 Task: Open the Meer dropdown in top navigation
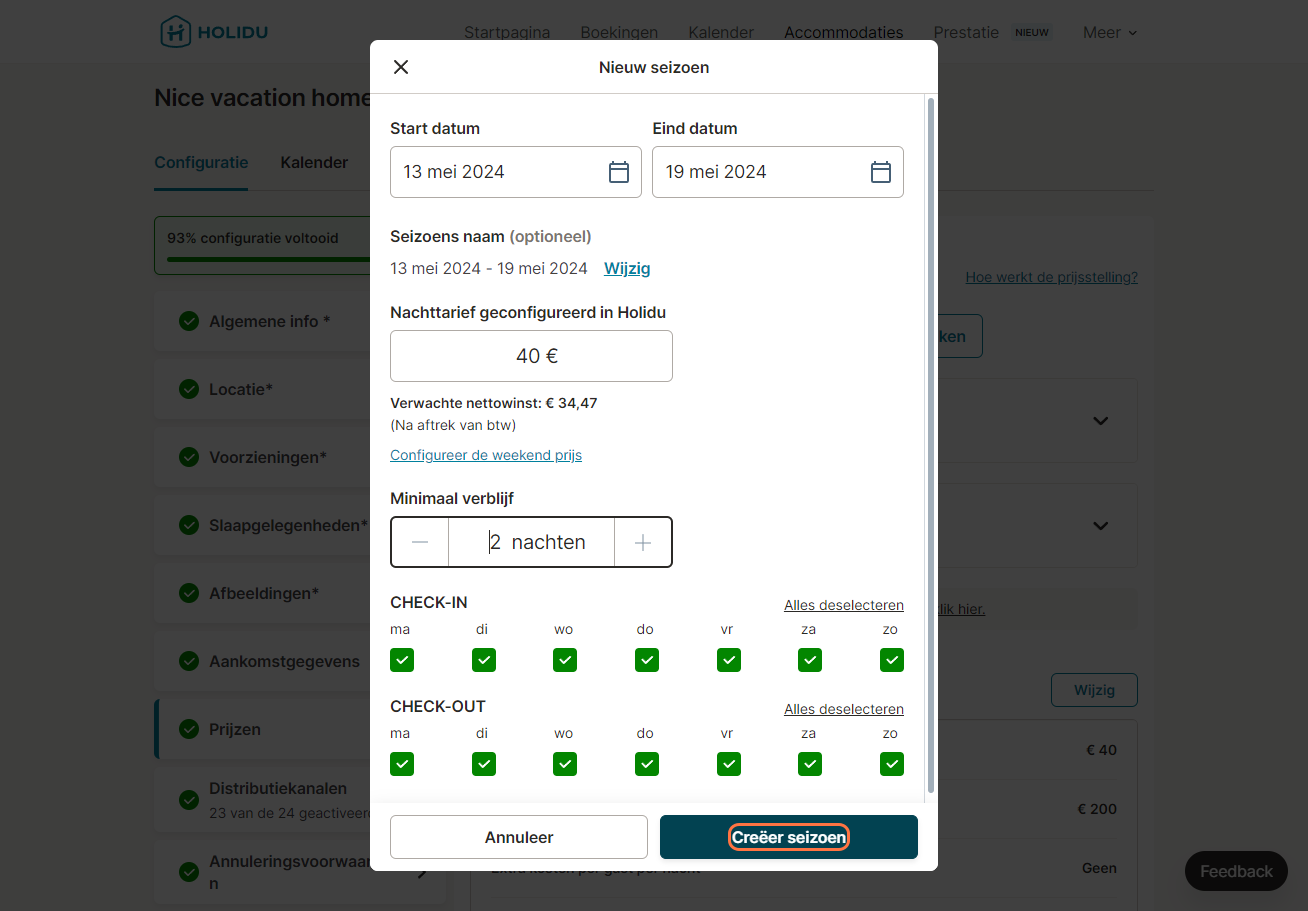point(1110,32)
